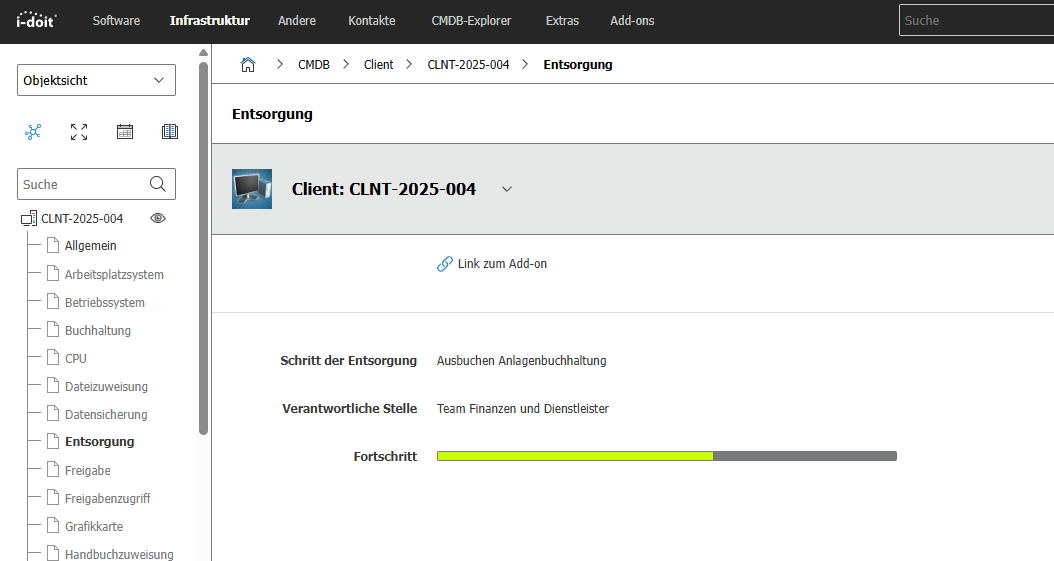1054x561 pixels.
Task: Click page icon beside Grafikkarte
Action: tap(53, 525)
